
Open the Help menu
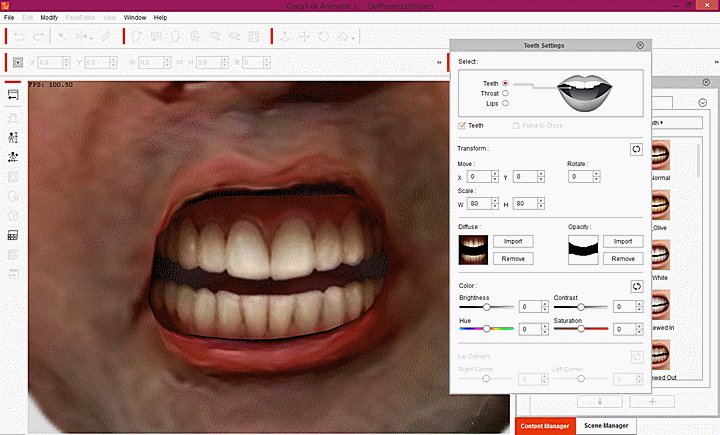[160, 17]
